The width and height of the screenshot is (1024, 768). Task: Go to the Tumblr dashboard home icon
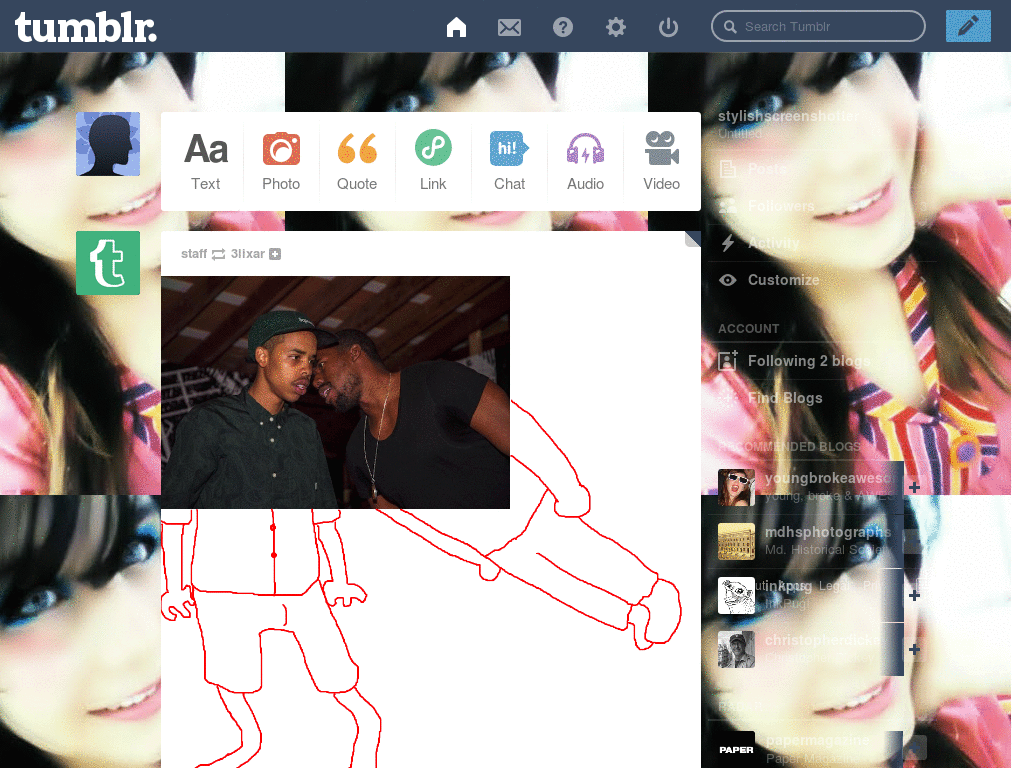[456, 27]
